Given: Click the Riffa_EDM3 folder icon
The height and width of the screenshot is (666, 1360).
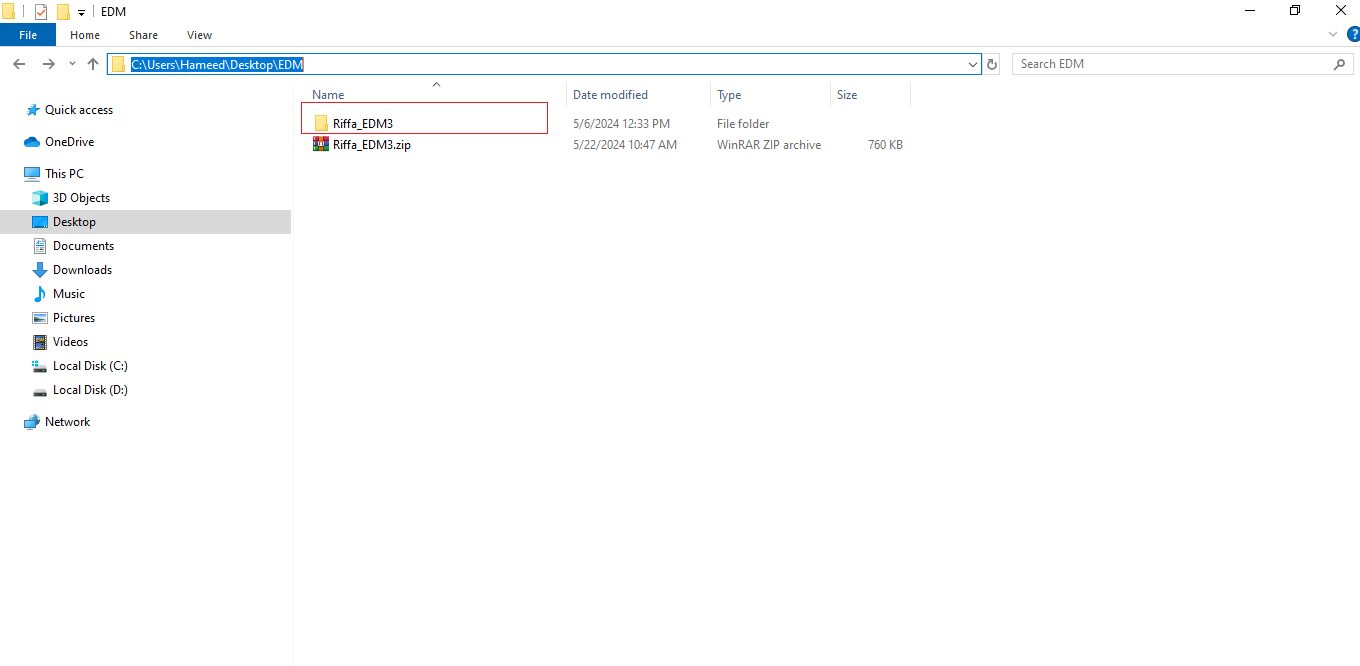Looking at the screenshot, I should (321, 124).
